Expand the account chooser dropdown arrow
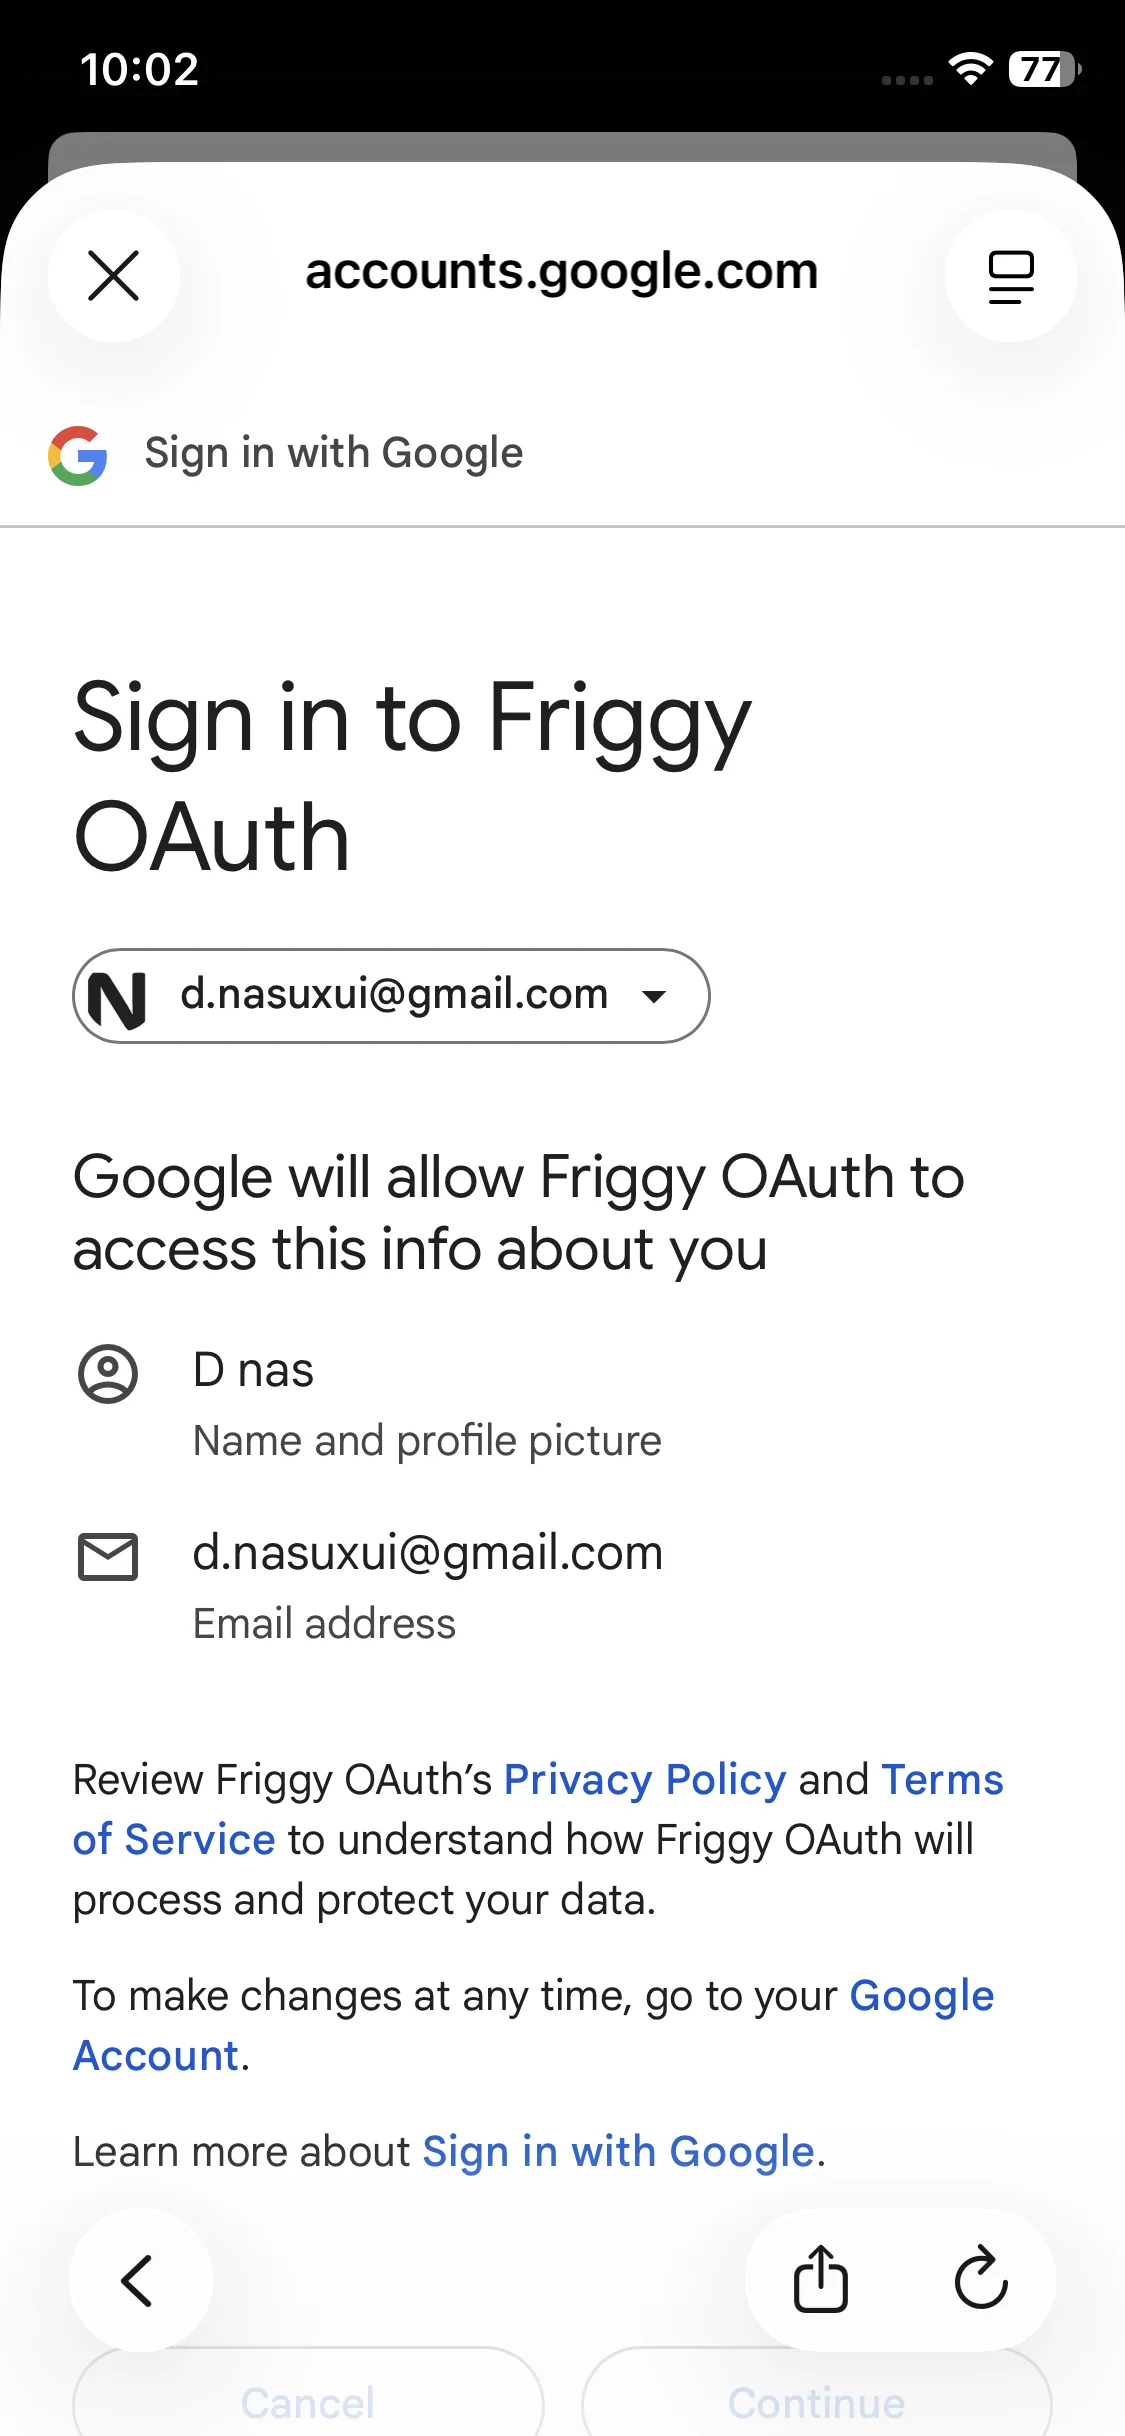Screen dimensions: 1125x2436 [654, 996]
